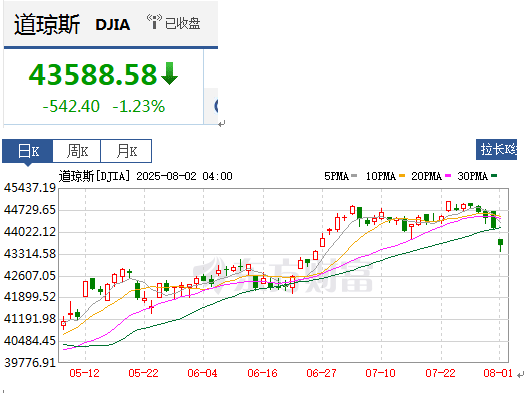This screenshot has height=393, width=532.
Task: Click the 10PMA orange legend swatch
Action: click(x=402, y=176)
